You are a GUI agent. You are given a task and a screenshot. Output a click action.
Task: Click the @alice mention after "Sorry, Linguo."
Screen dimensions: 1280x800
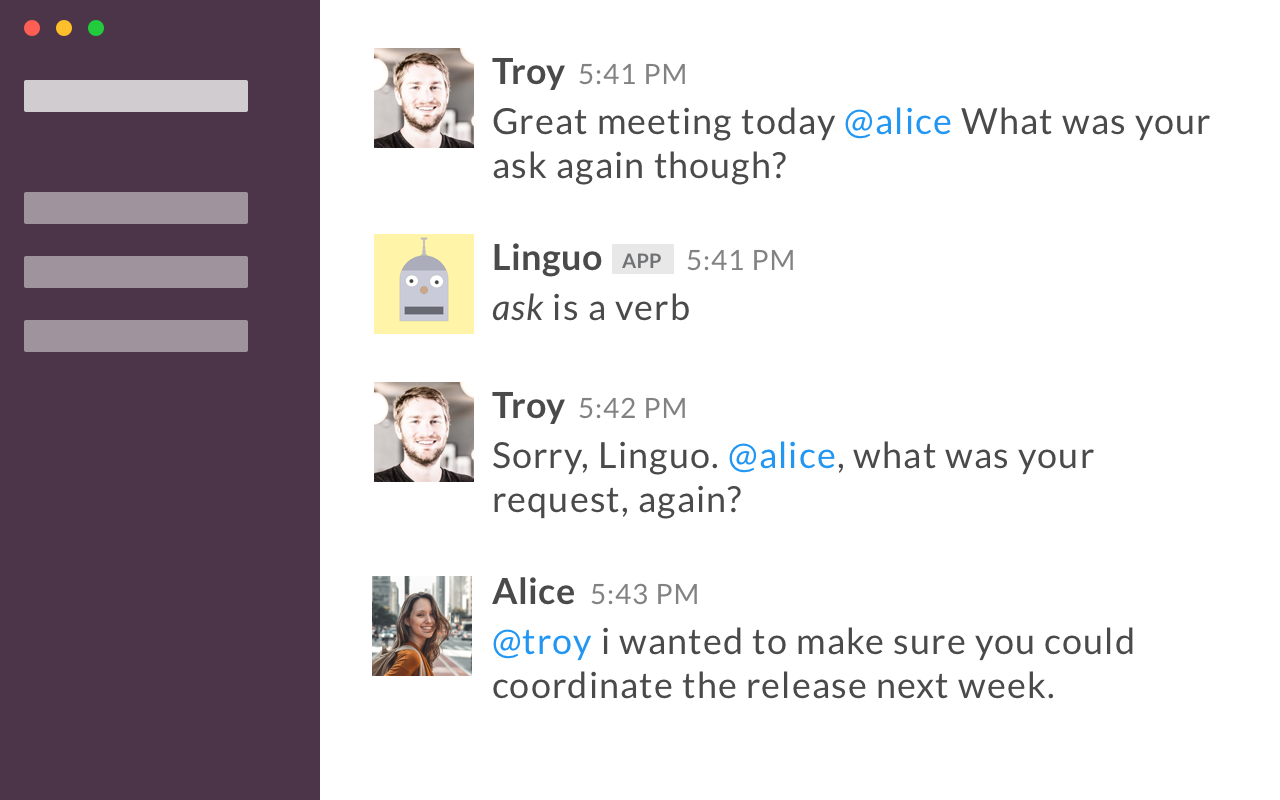click(781, 456)
